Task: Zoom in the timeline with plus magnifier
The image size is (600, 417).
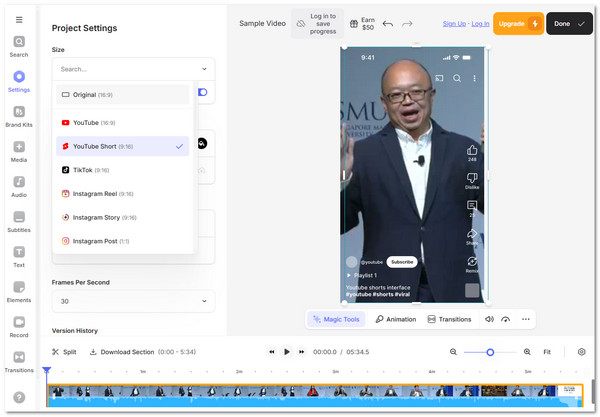Action: coord(527,352)
